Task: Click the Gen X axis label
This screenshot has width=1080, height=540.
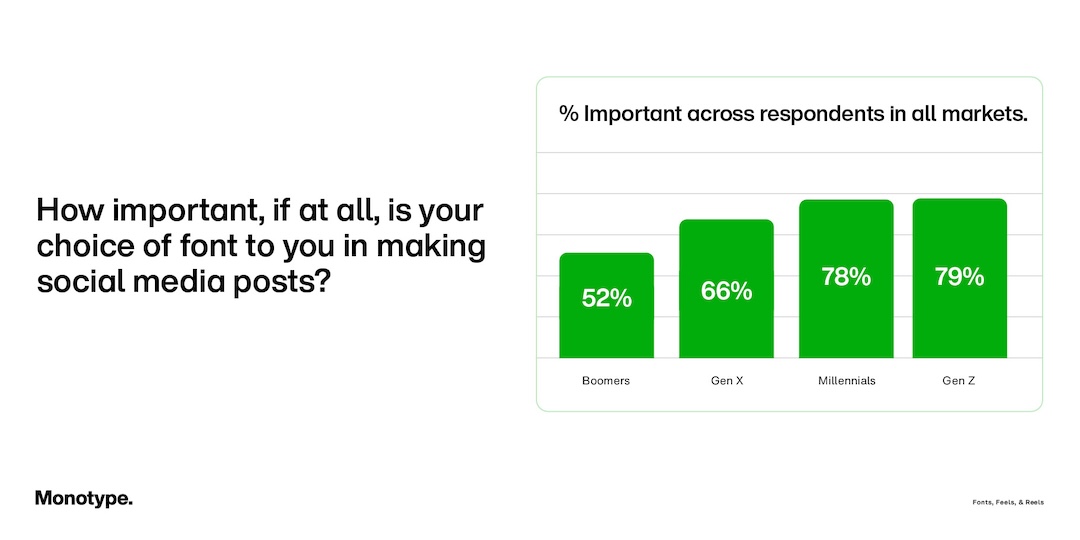Action: (726, 381)
